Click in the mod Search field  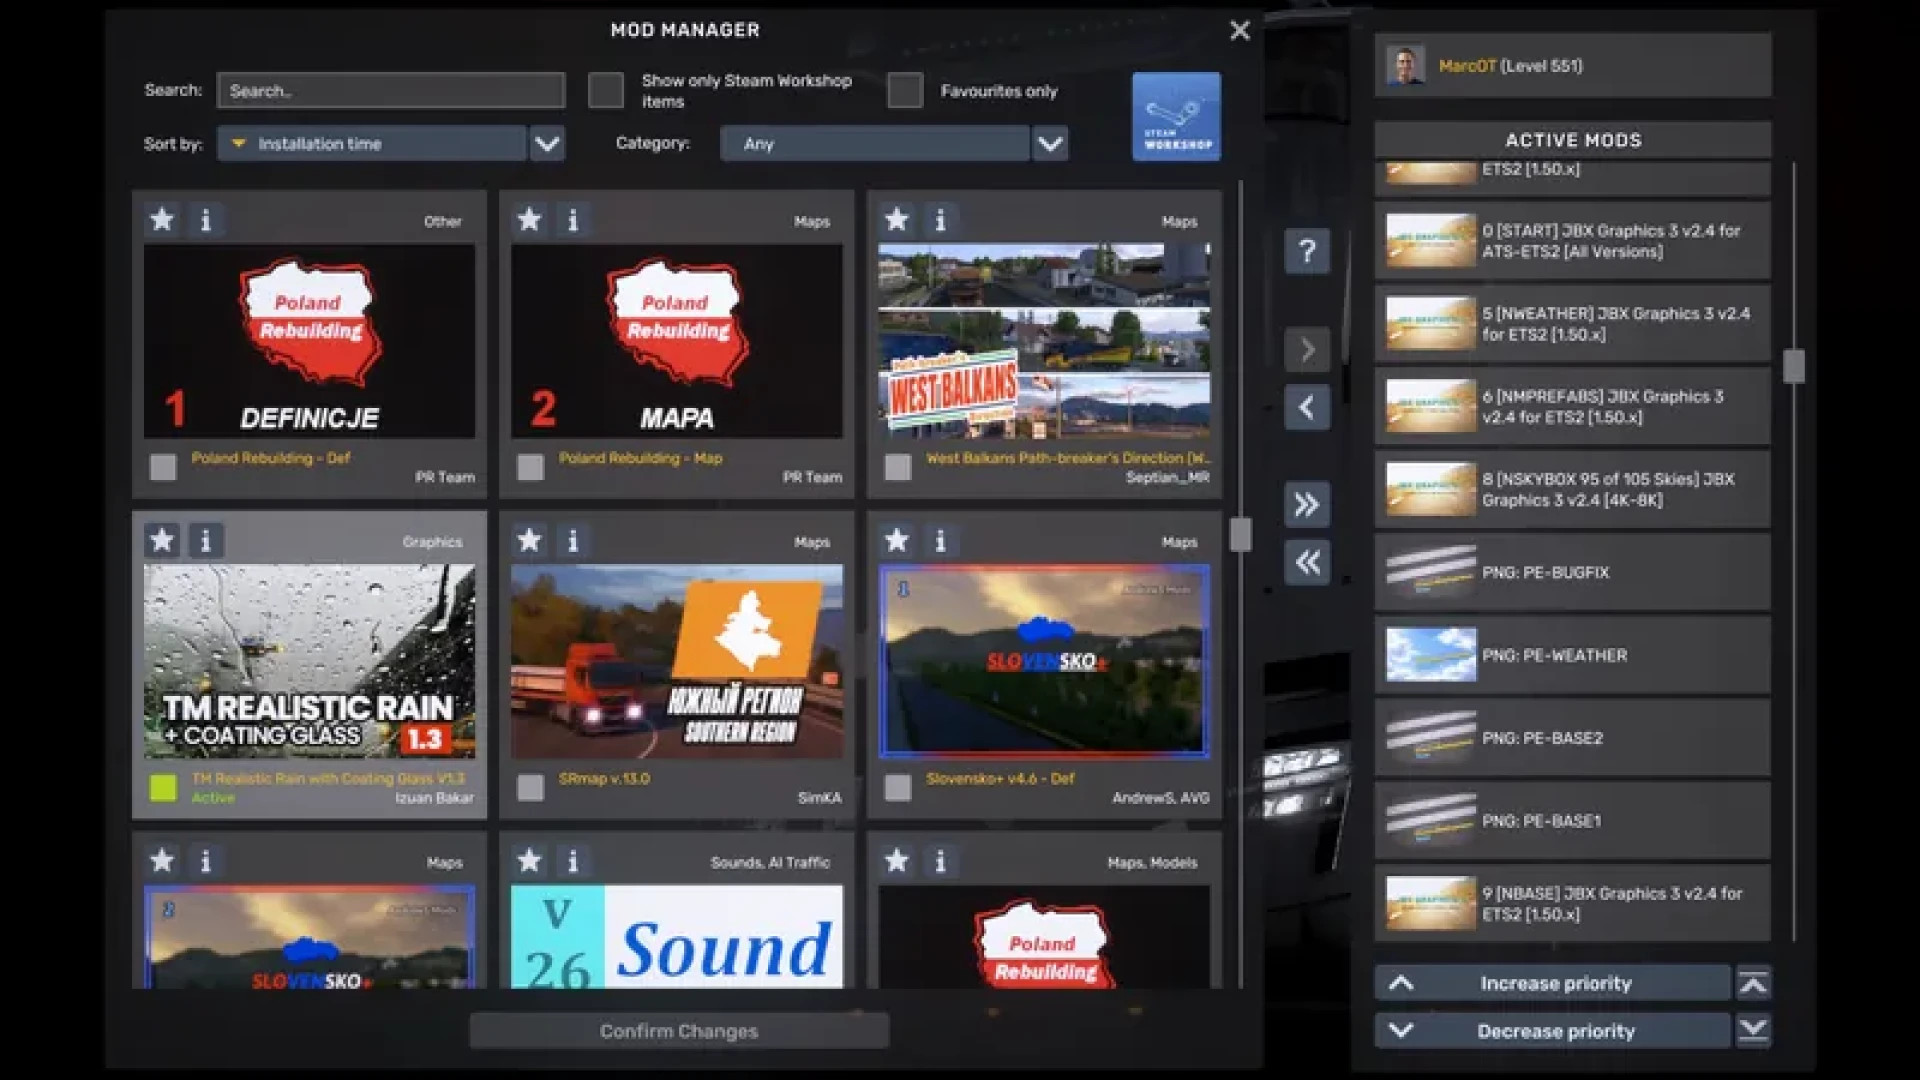click(391, 90)
